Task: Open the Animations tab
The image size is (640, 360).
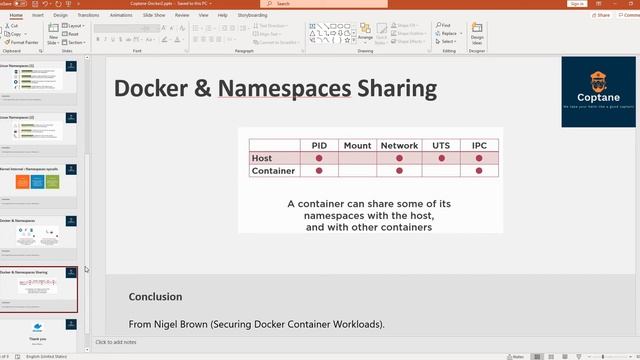Action: point(121,15)
